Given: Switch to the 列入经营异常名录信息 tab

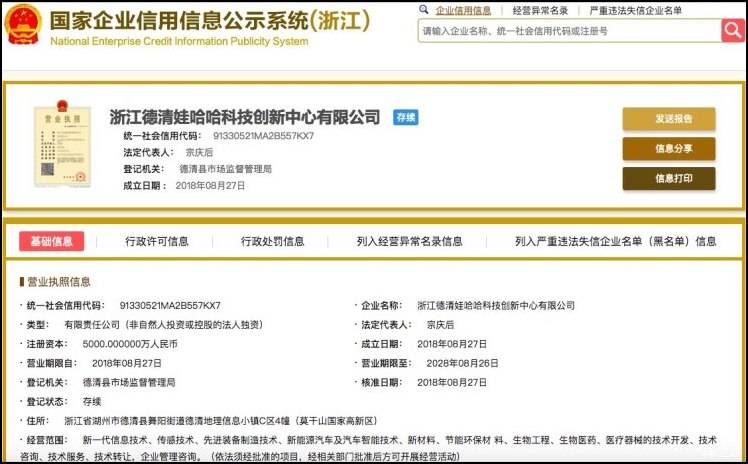Looking at the screenshot, I should [409, 241].
